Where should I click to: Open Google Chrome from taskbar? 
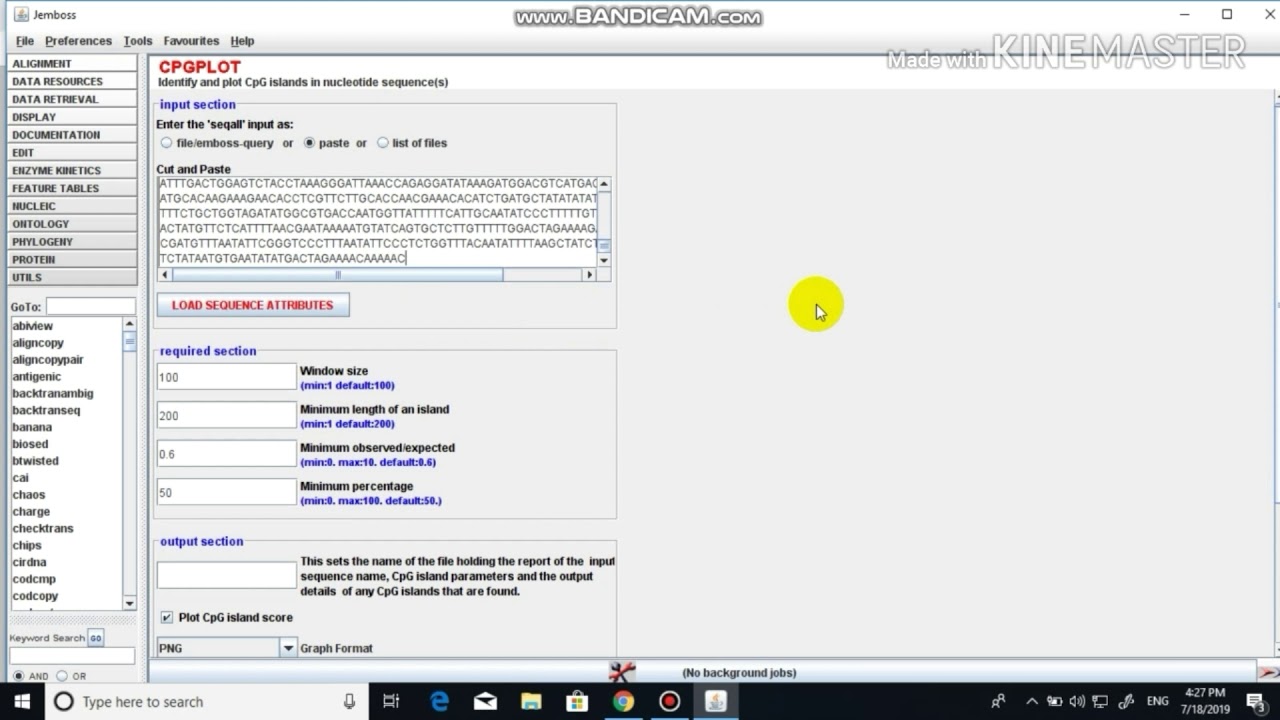[x=623, y=702]
